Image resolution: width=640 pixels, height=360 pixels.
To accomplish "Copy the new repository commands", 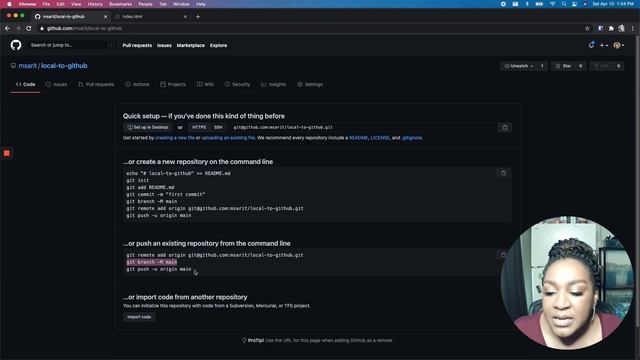I will point(503,173).
